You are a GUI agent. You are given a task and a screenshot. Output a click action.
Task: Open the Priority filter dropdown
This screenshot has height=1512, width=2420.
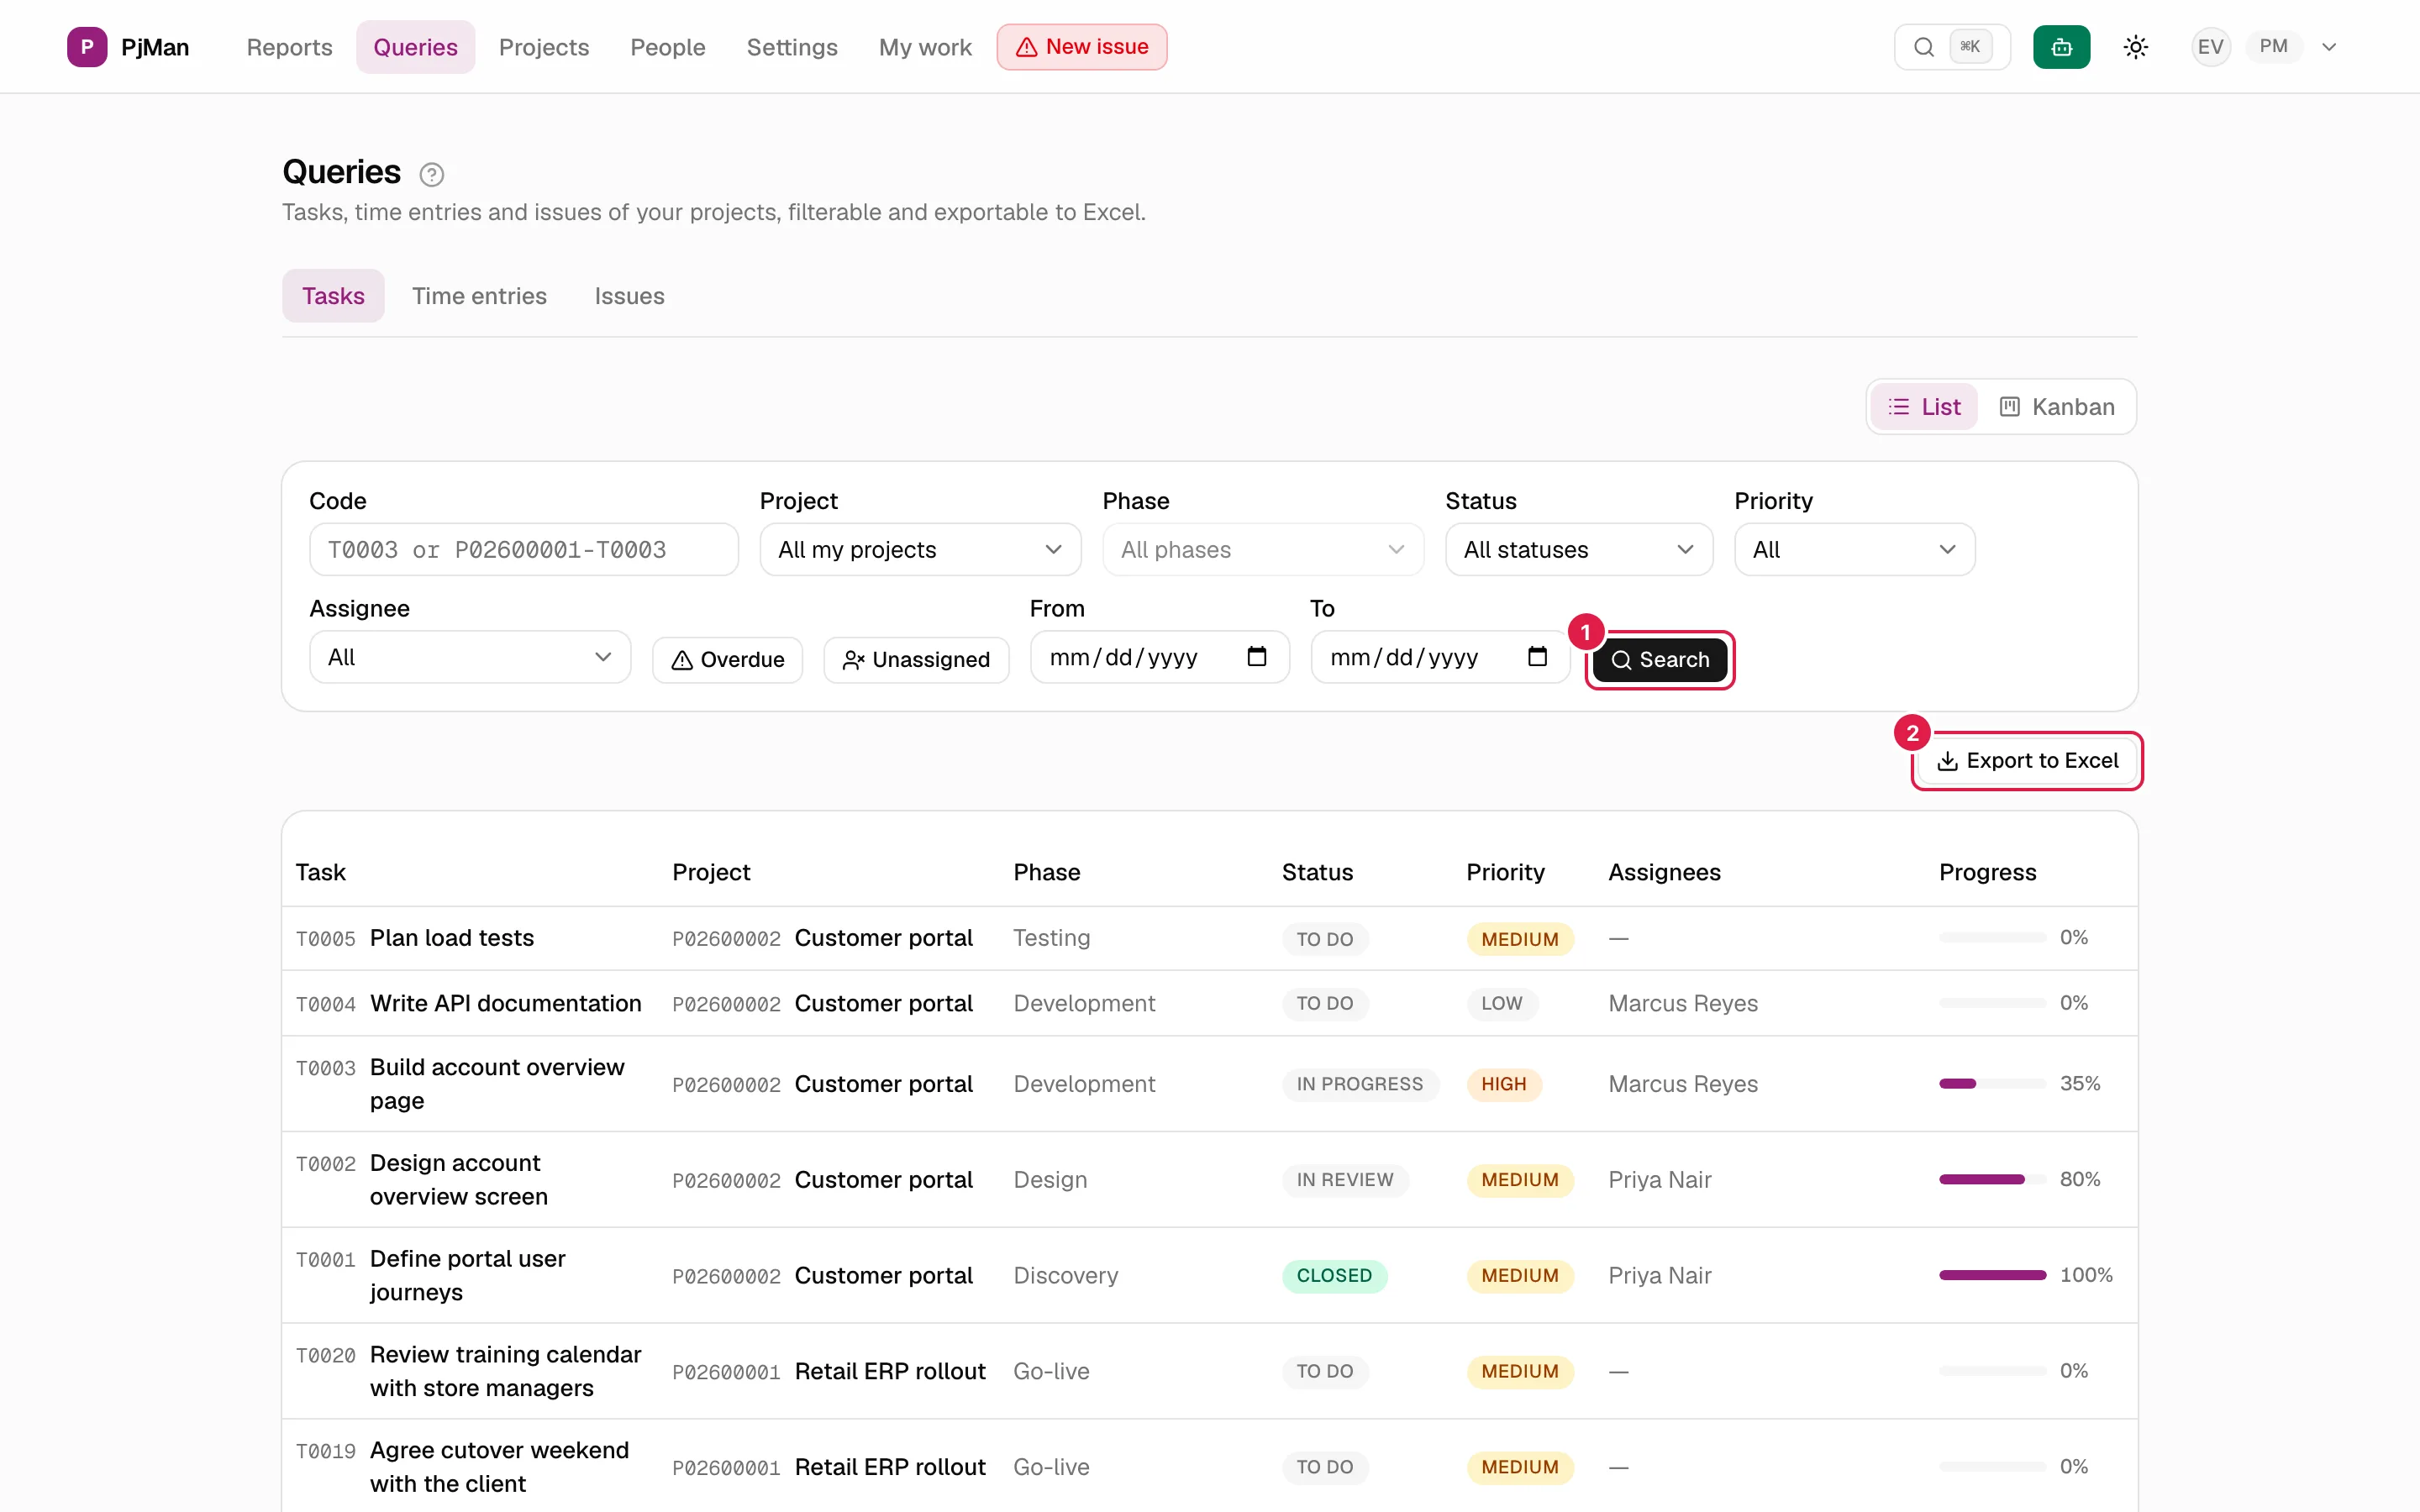pyautogui.click(x=1855, y=550)
